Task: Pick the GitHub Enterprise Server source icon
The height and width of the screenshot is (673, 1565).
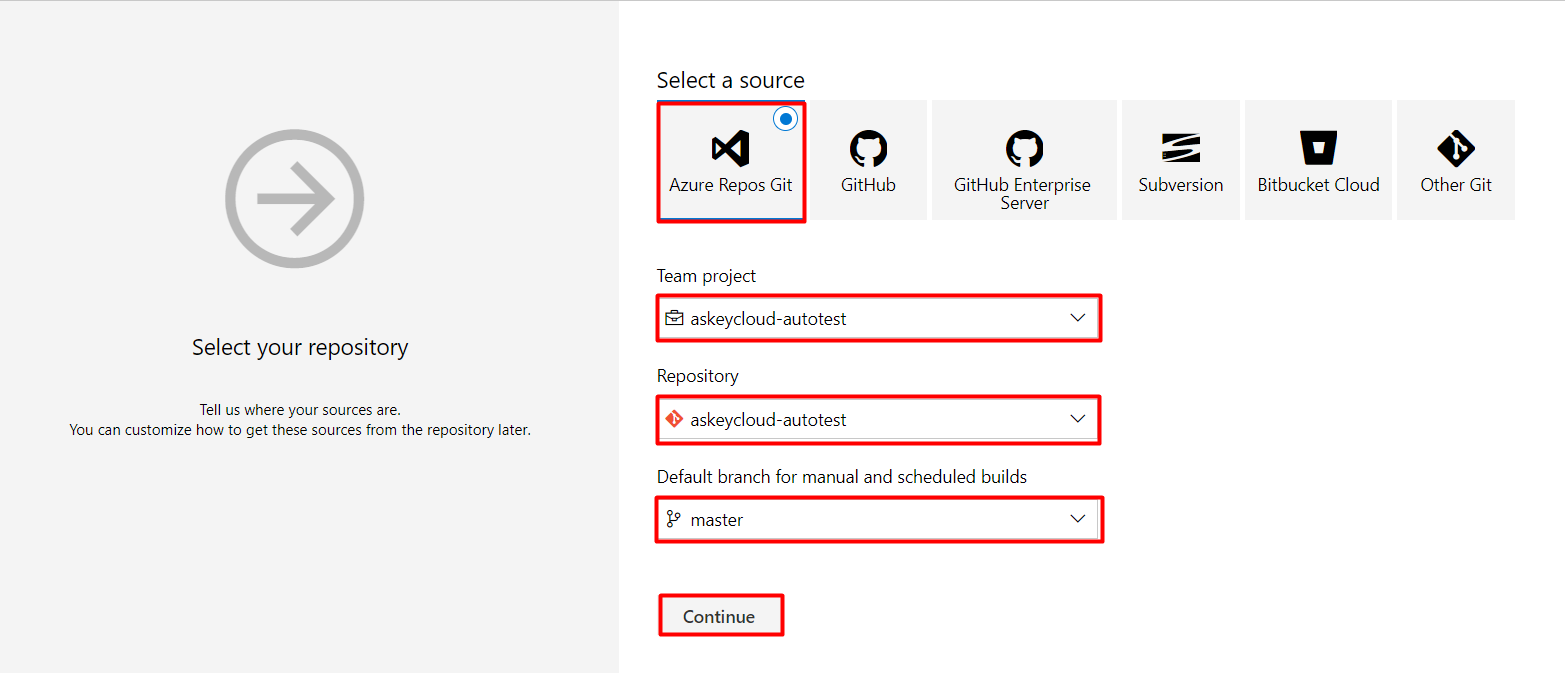Action: click(x=1024, y=150)
